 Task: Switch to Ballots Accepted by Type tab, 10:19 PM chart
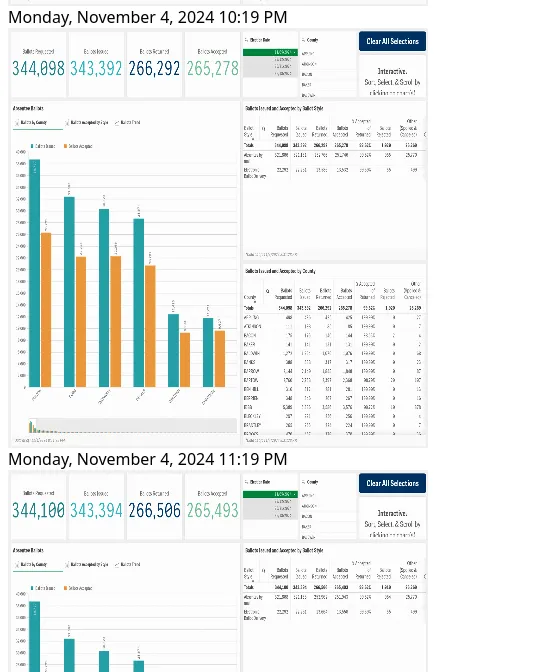pyautogui.click(x=87, y=123)
